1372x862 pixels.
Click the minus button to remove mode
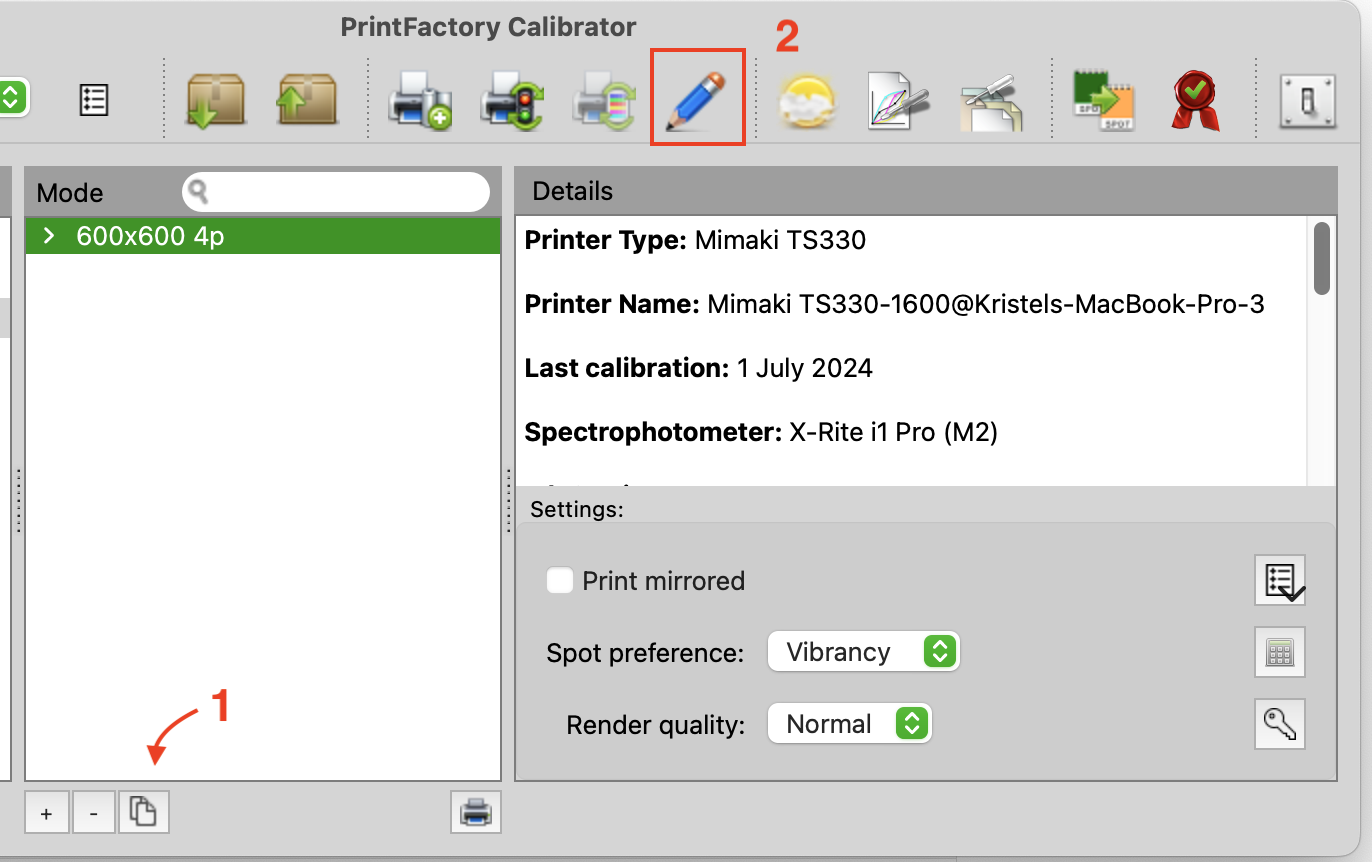tap(94, 814)
